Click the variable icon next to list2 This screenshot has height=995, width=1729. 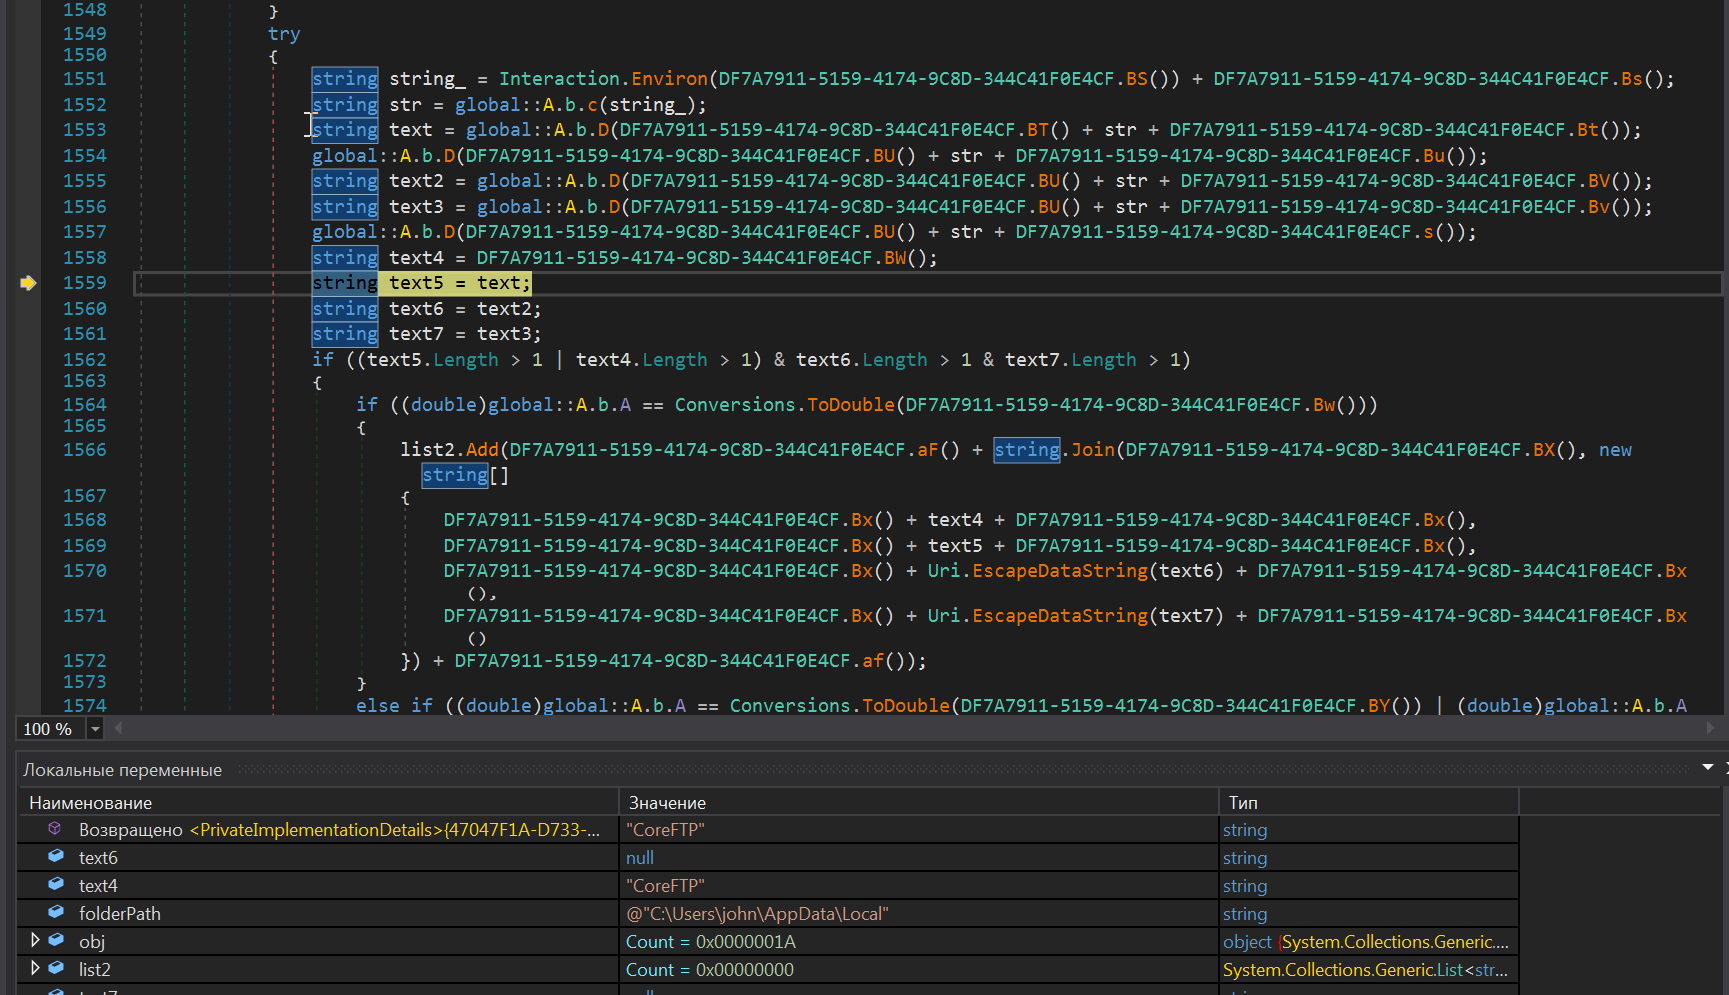(57, 969)
